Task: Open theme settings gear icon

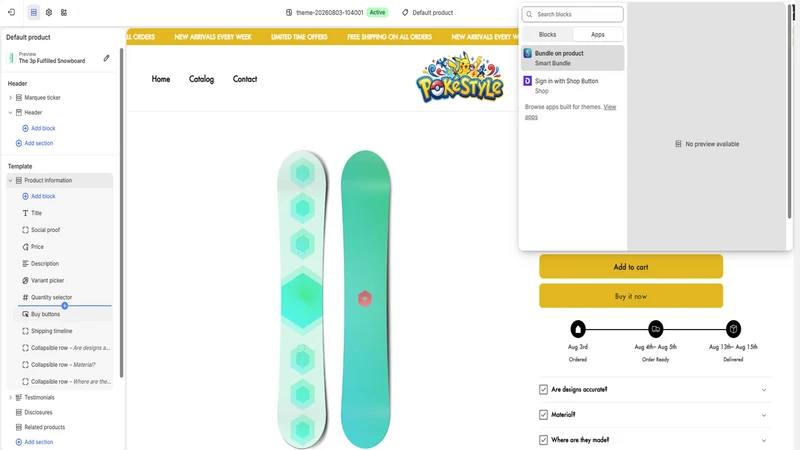Action: (49, 12)
